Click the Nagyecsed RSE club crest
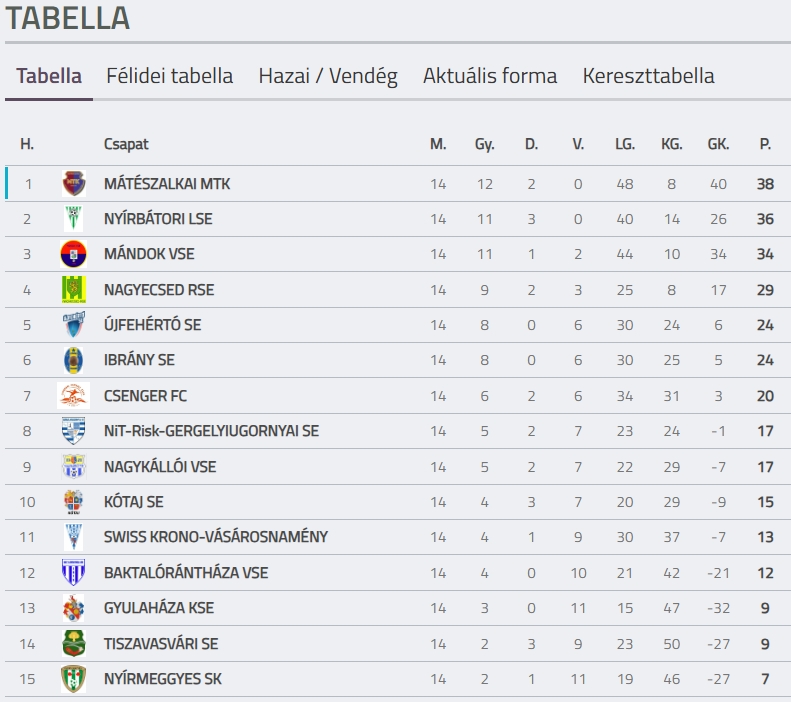 coord(73,290)
